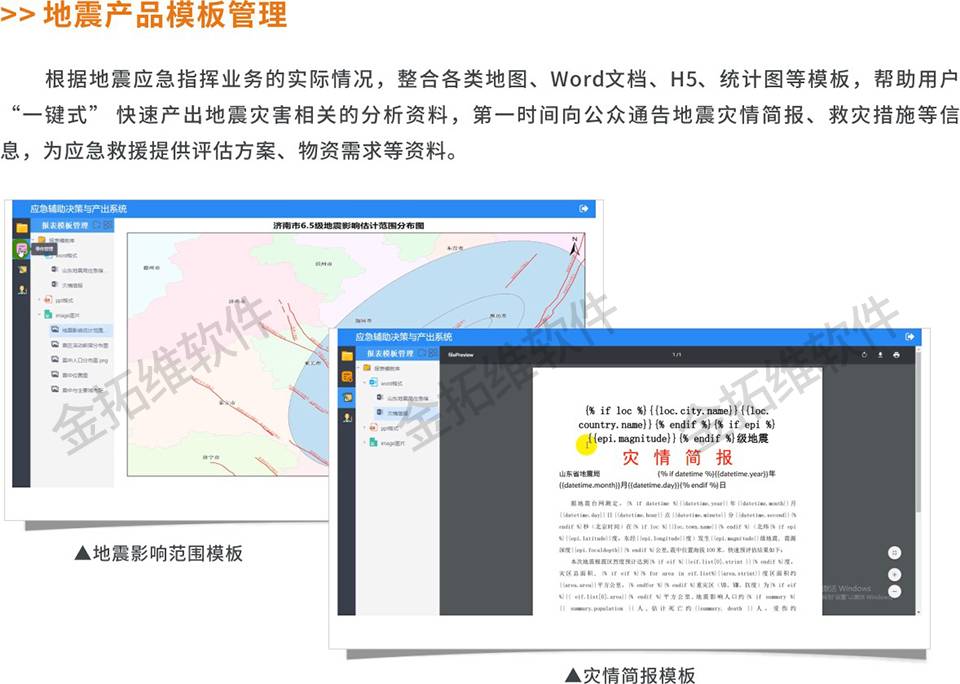The height and width of the screenshot is (684, 960).
Task: Select image图片 in the map window tree
Action: point(62,315)
